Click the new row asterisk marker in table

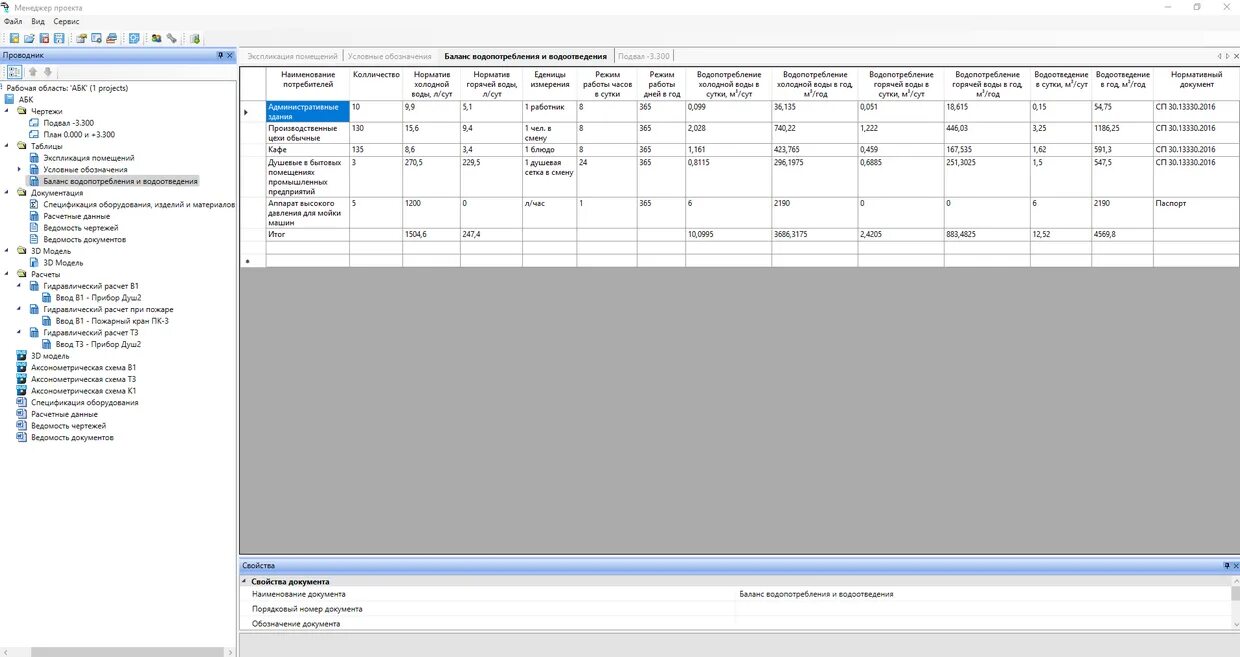(x=247, y=261)
